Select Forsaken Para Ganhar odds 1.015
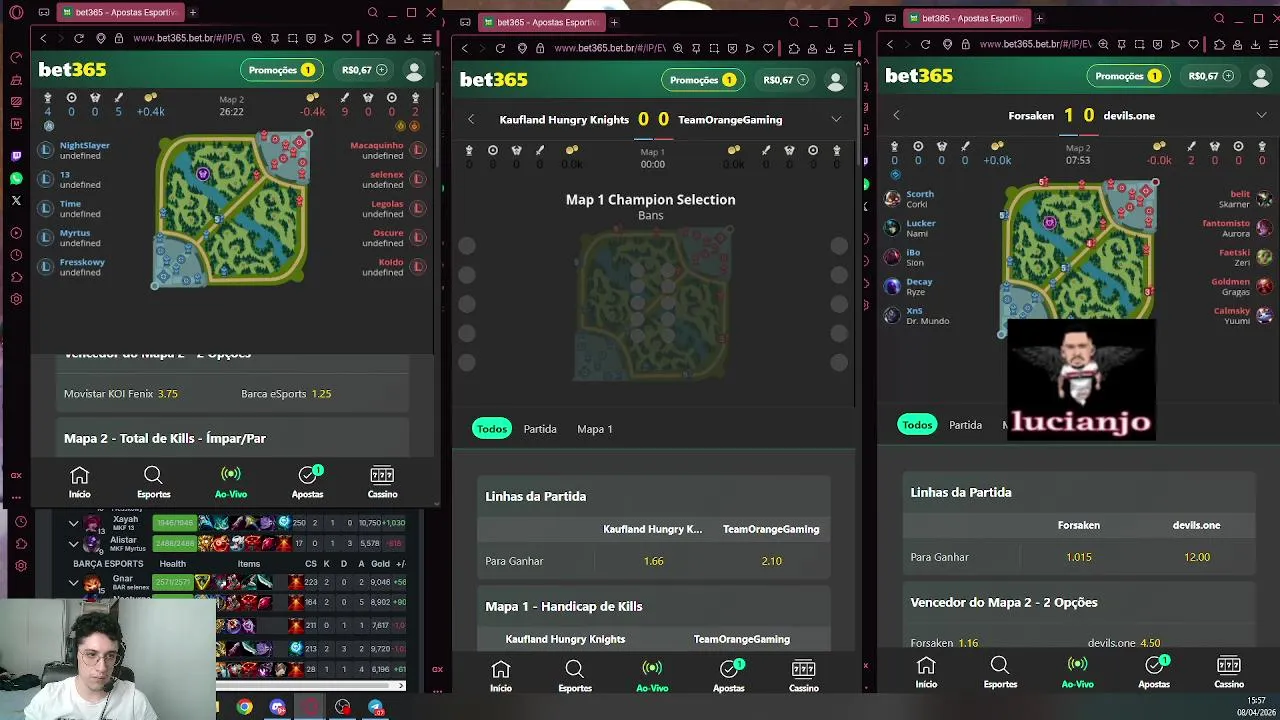 [1078, 557]
